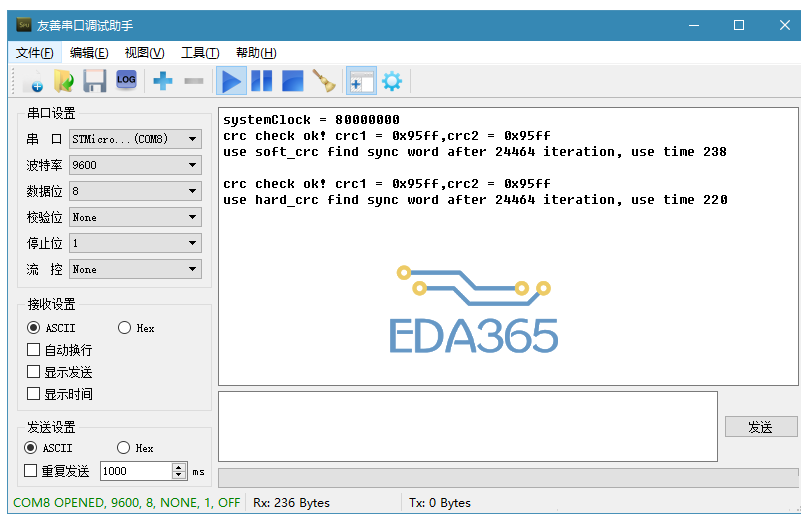This screenshot has height=518, width=801.
Task: Click the Rx: 236 Bytes status entry
Action: [291, 503]
